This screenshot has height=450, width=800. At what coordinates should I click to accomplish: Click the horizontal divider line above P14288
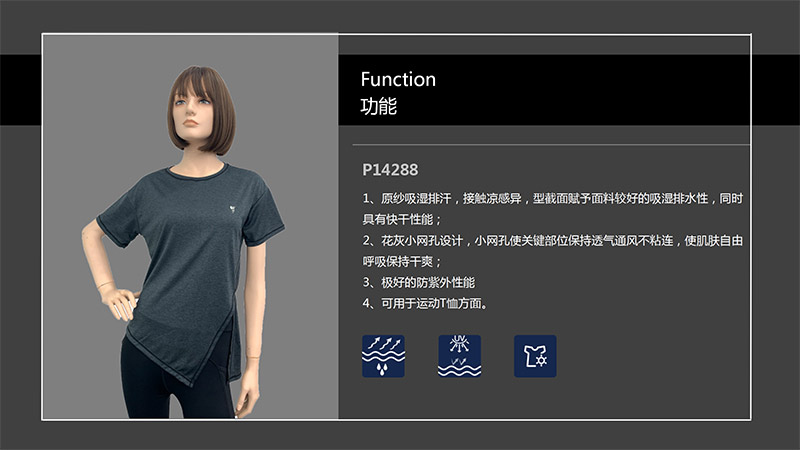[x=551, y=145]
